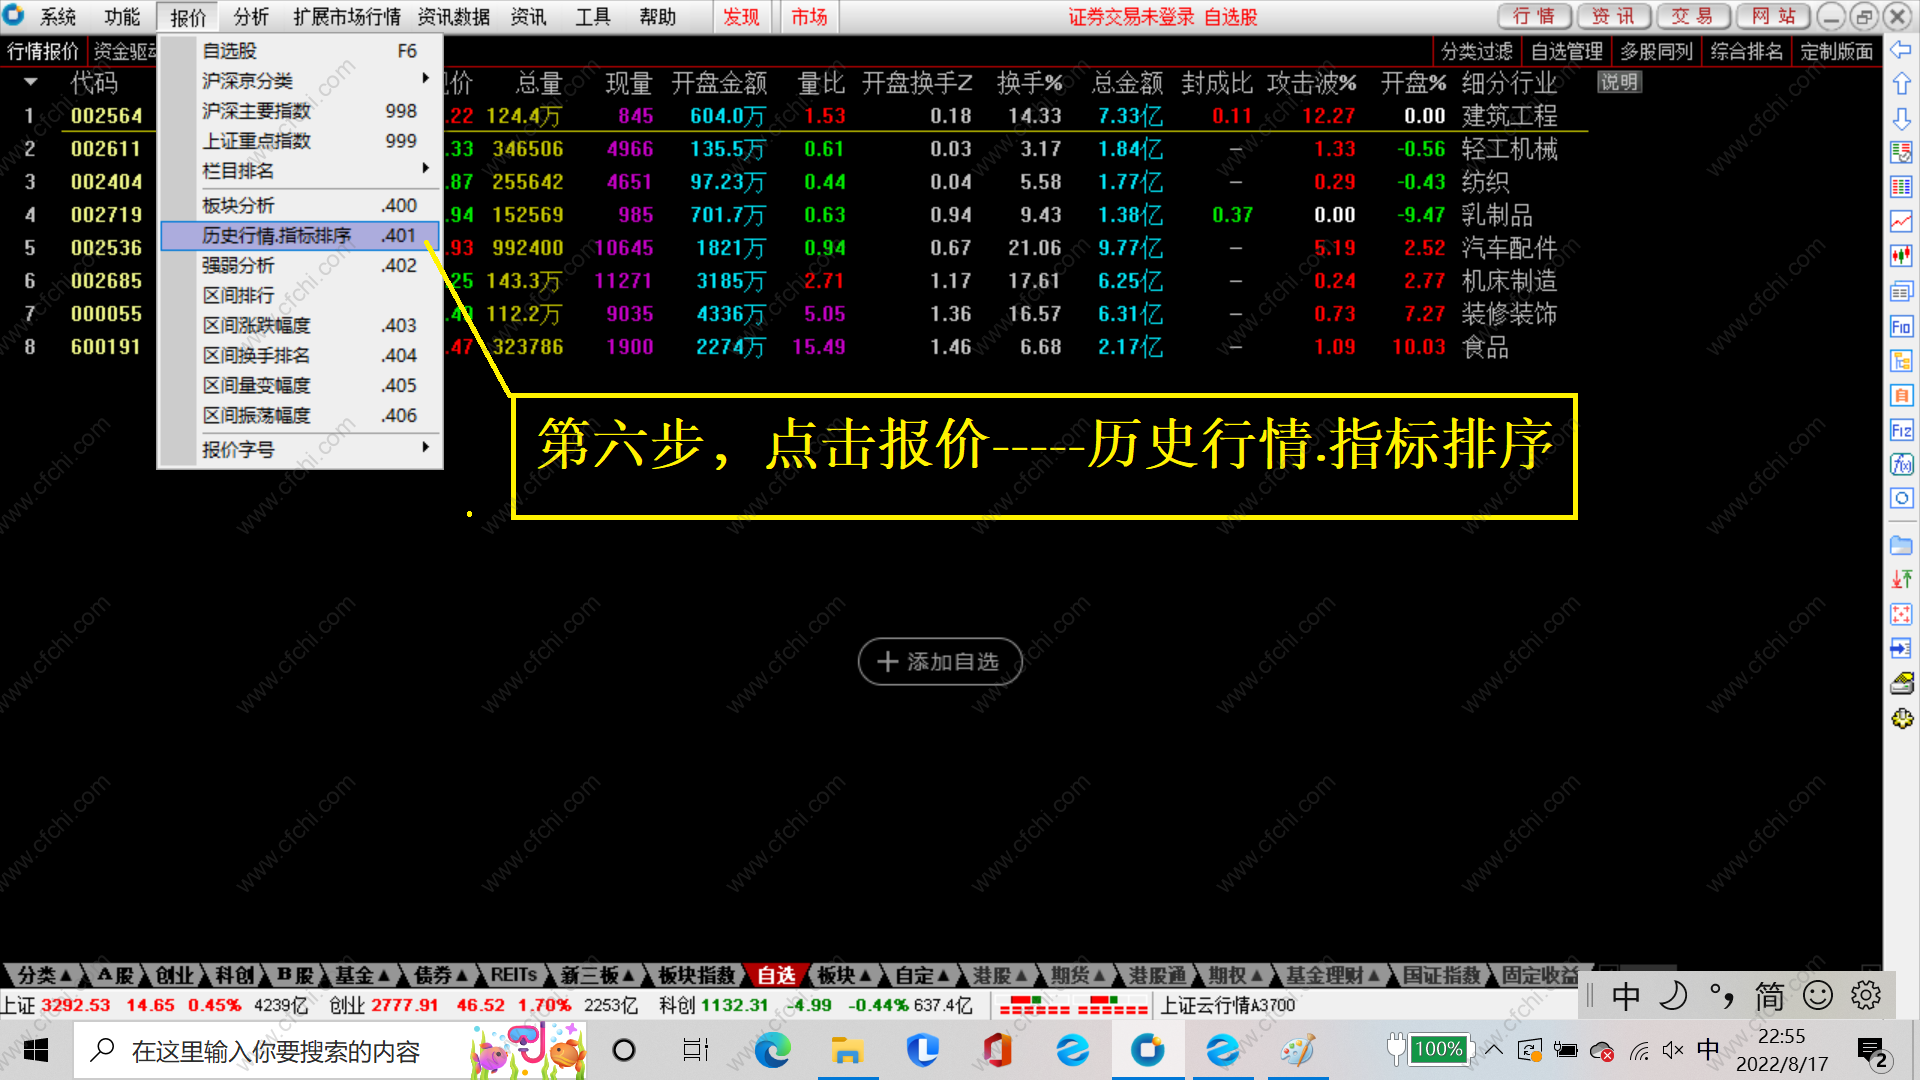This screenshot has height=1080, width=1920.
Task: Toggle the 中 Chinese input mode
Action: point(1626,996)
